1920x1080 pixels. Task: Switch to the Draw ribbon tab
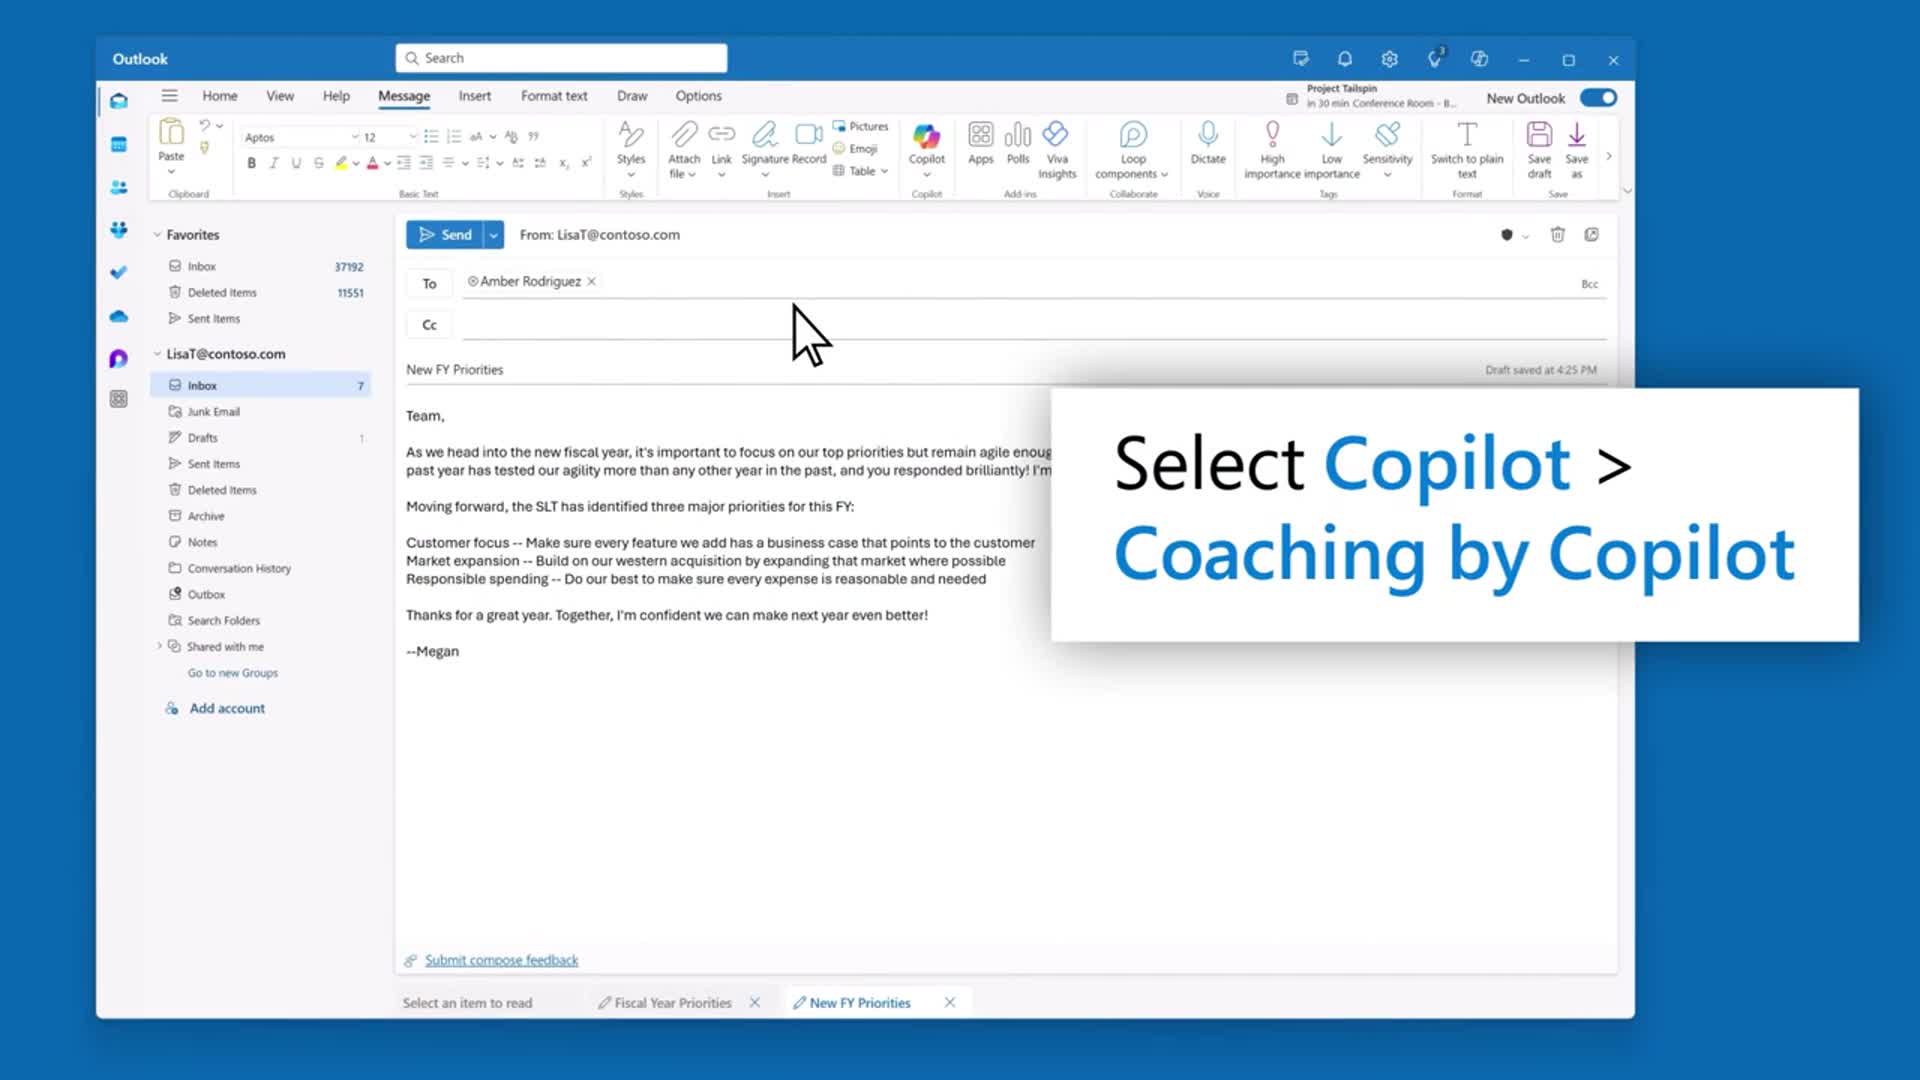[x=632, y=96]
